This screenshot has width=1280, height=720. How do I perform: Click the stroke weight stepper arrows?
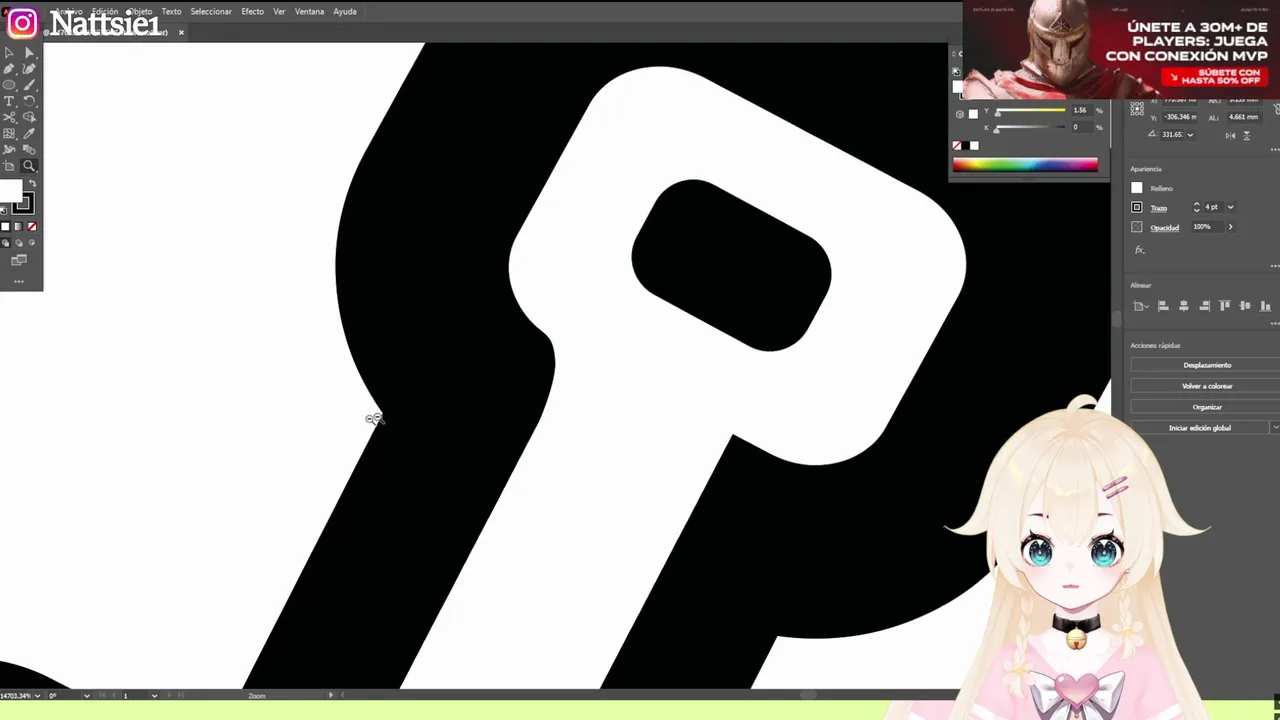[x=1196, y=207]
